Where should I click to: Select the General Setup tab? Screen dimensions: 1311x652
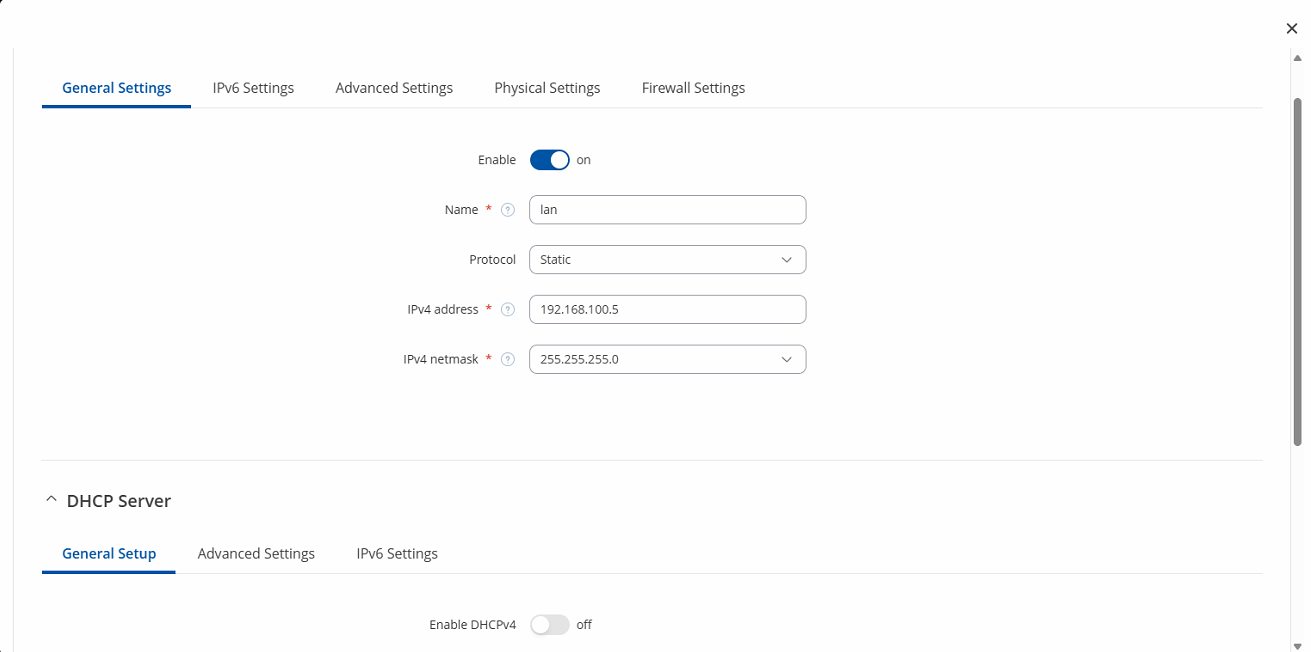(108, 553)
